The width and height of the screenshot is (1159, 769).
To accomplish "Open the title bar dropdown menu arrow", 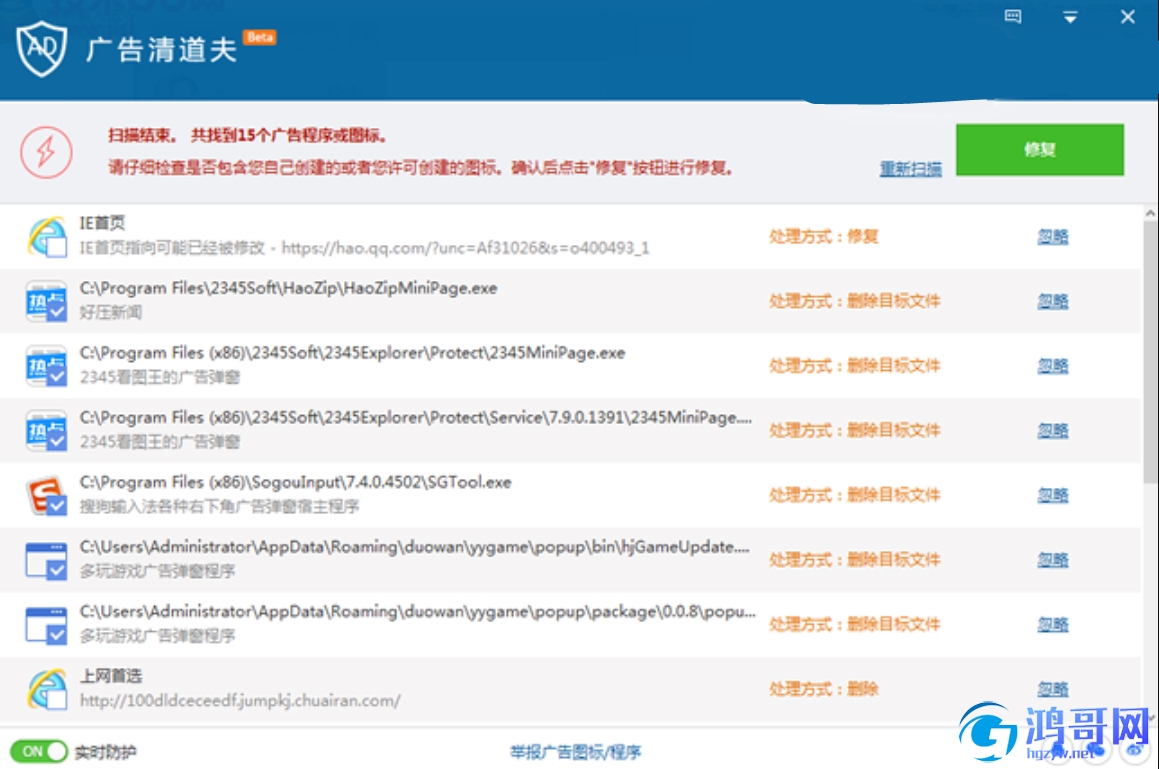I will (x=1070, y=17).
